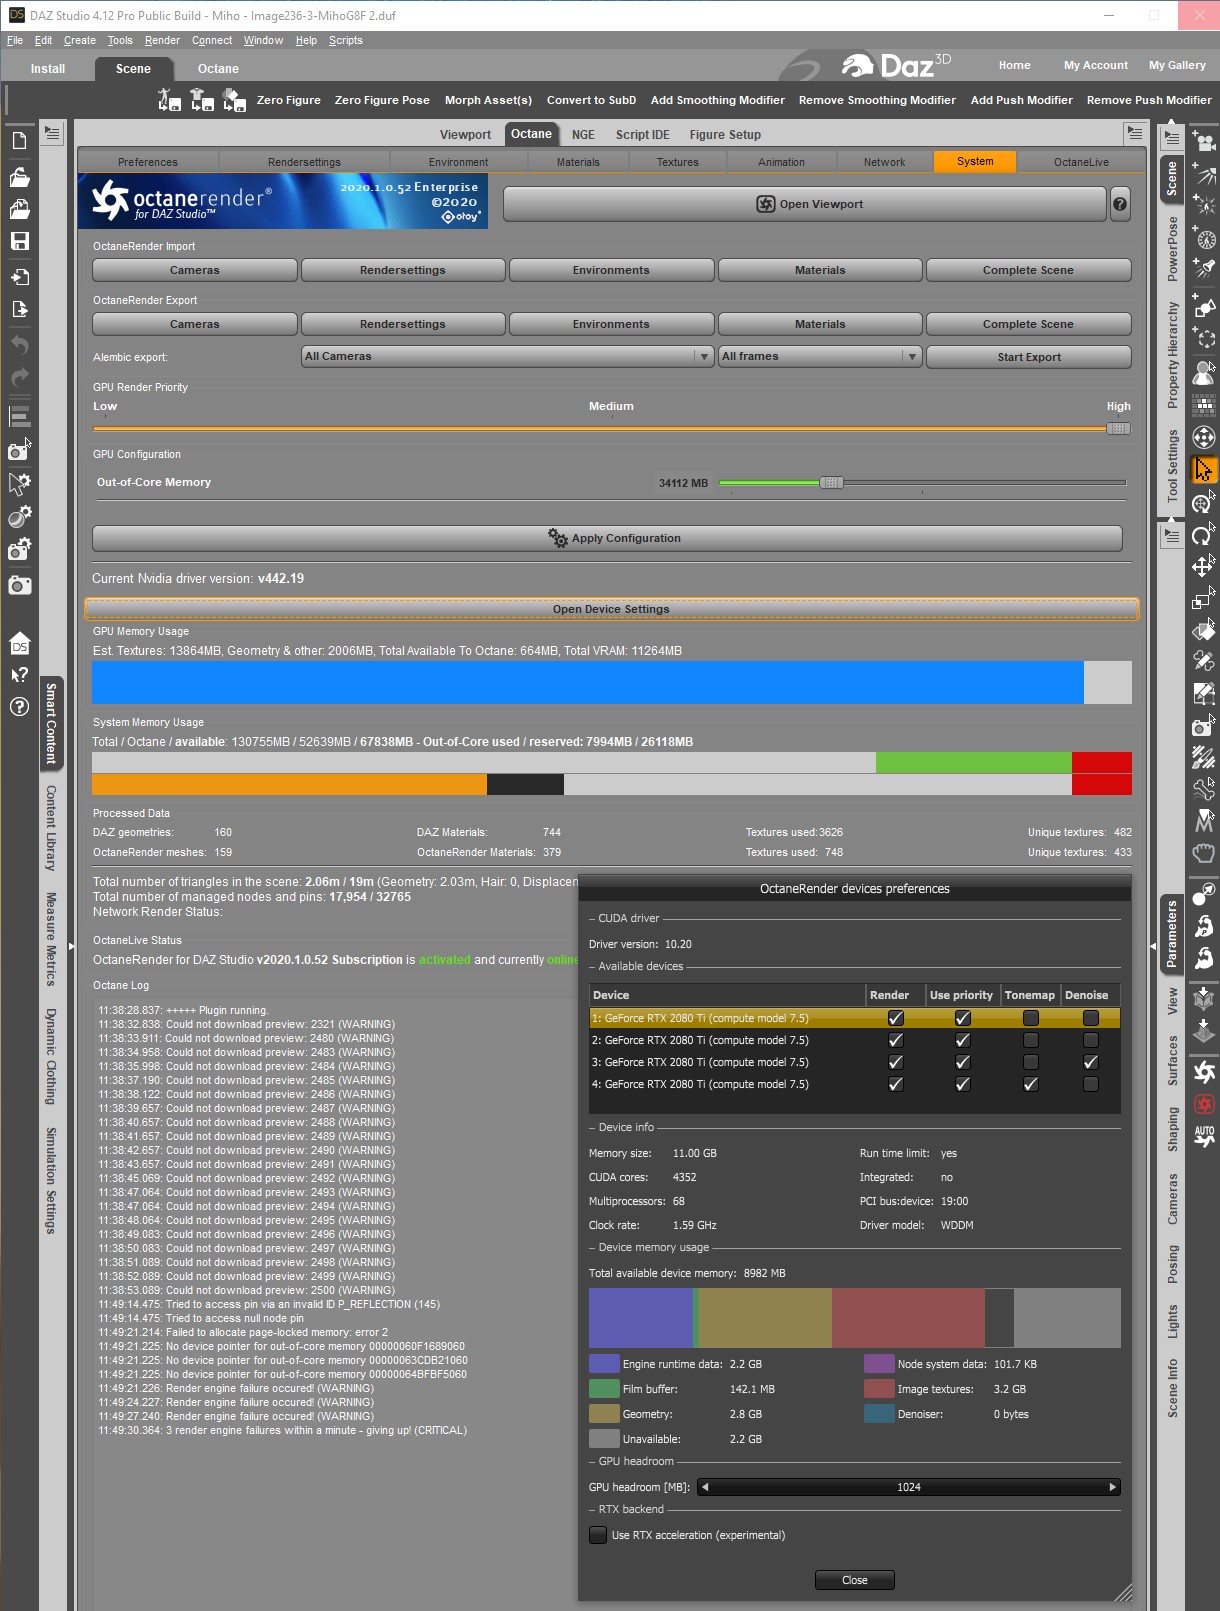Image resolution: width=1220 pixels, height=1611 pixels.
Task: Open the All Cameras dropdown
Action: point(507,357)
